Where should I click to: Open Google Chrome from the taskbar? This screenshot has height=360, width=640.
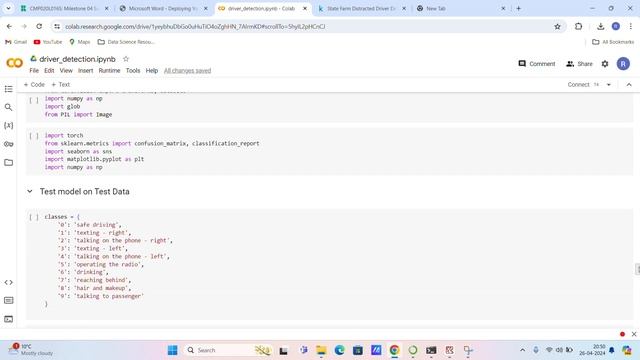pyautogui.click(x=394, y=350)
